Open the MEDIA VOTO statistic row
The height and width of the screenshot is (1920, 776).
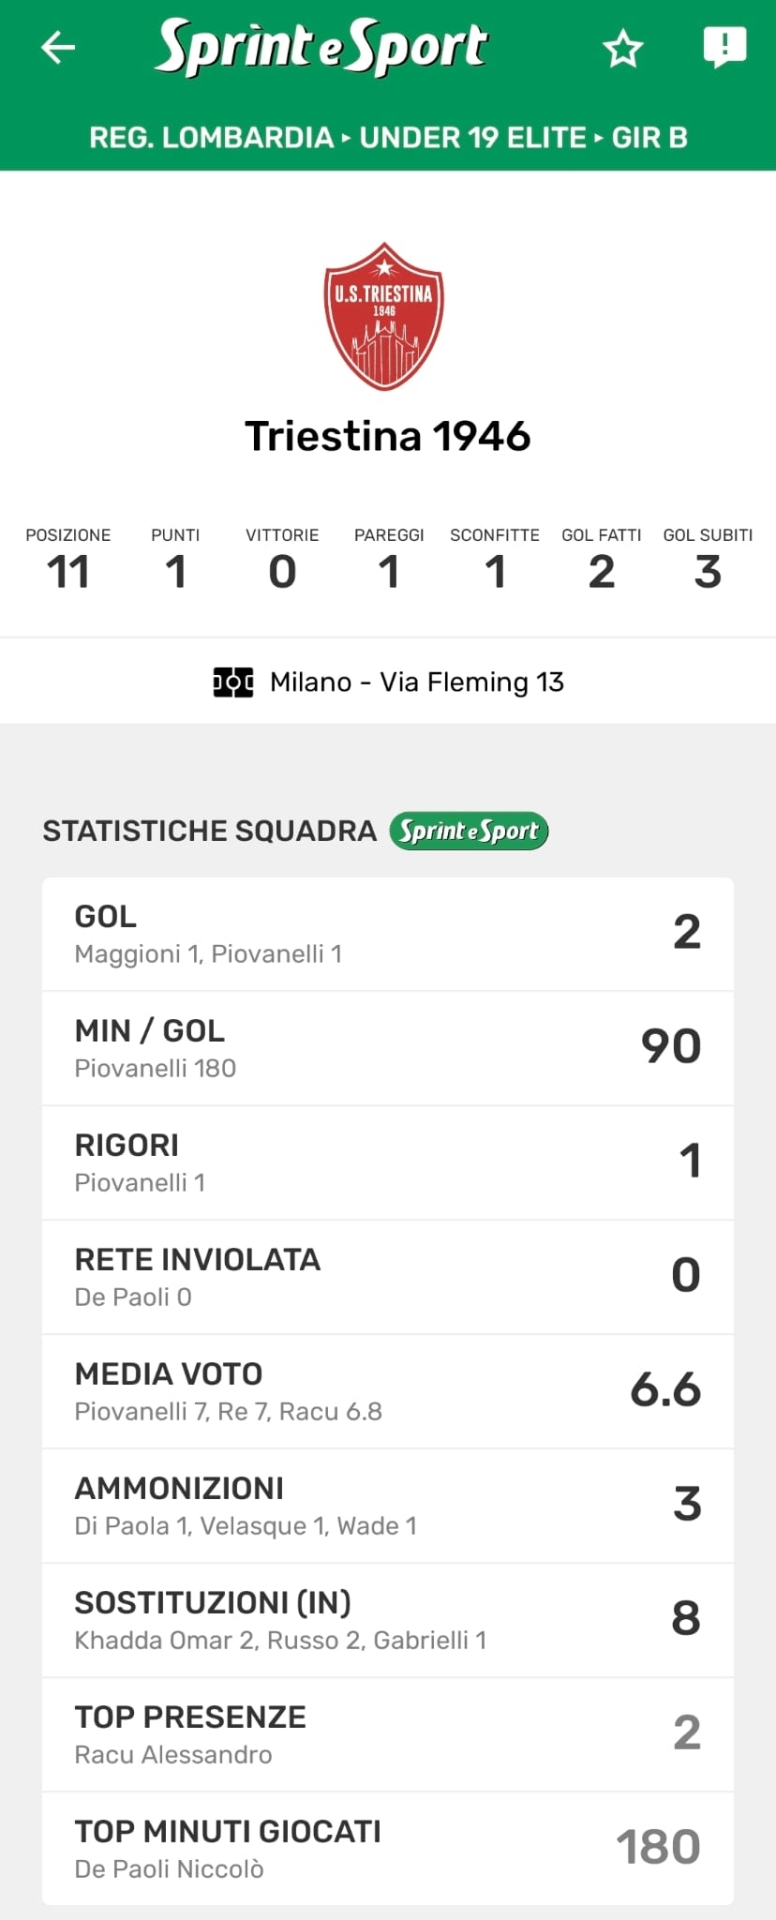click(388, 1391)
